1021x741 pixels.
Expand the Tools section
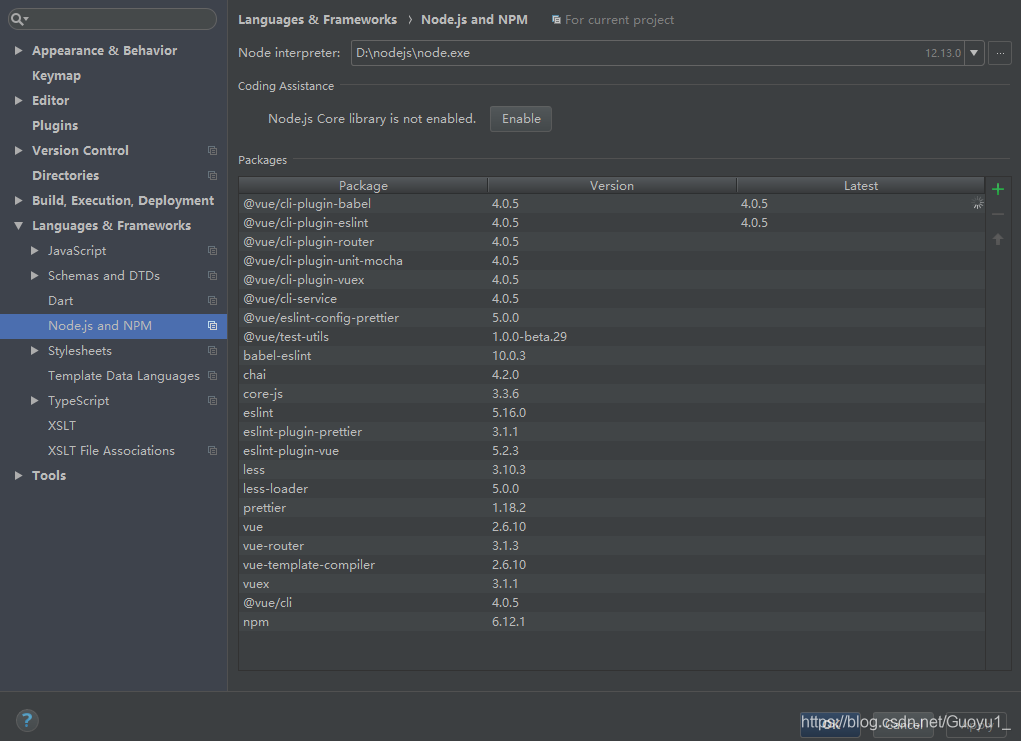click(x=18, y=476)
